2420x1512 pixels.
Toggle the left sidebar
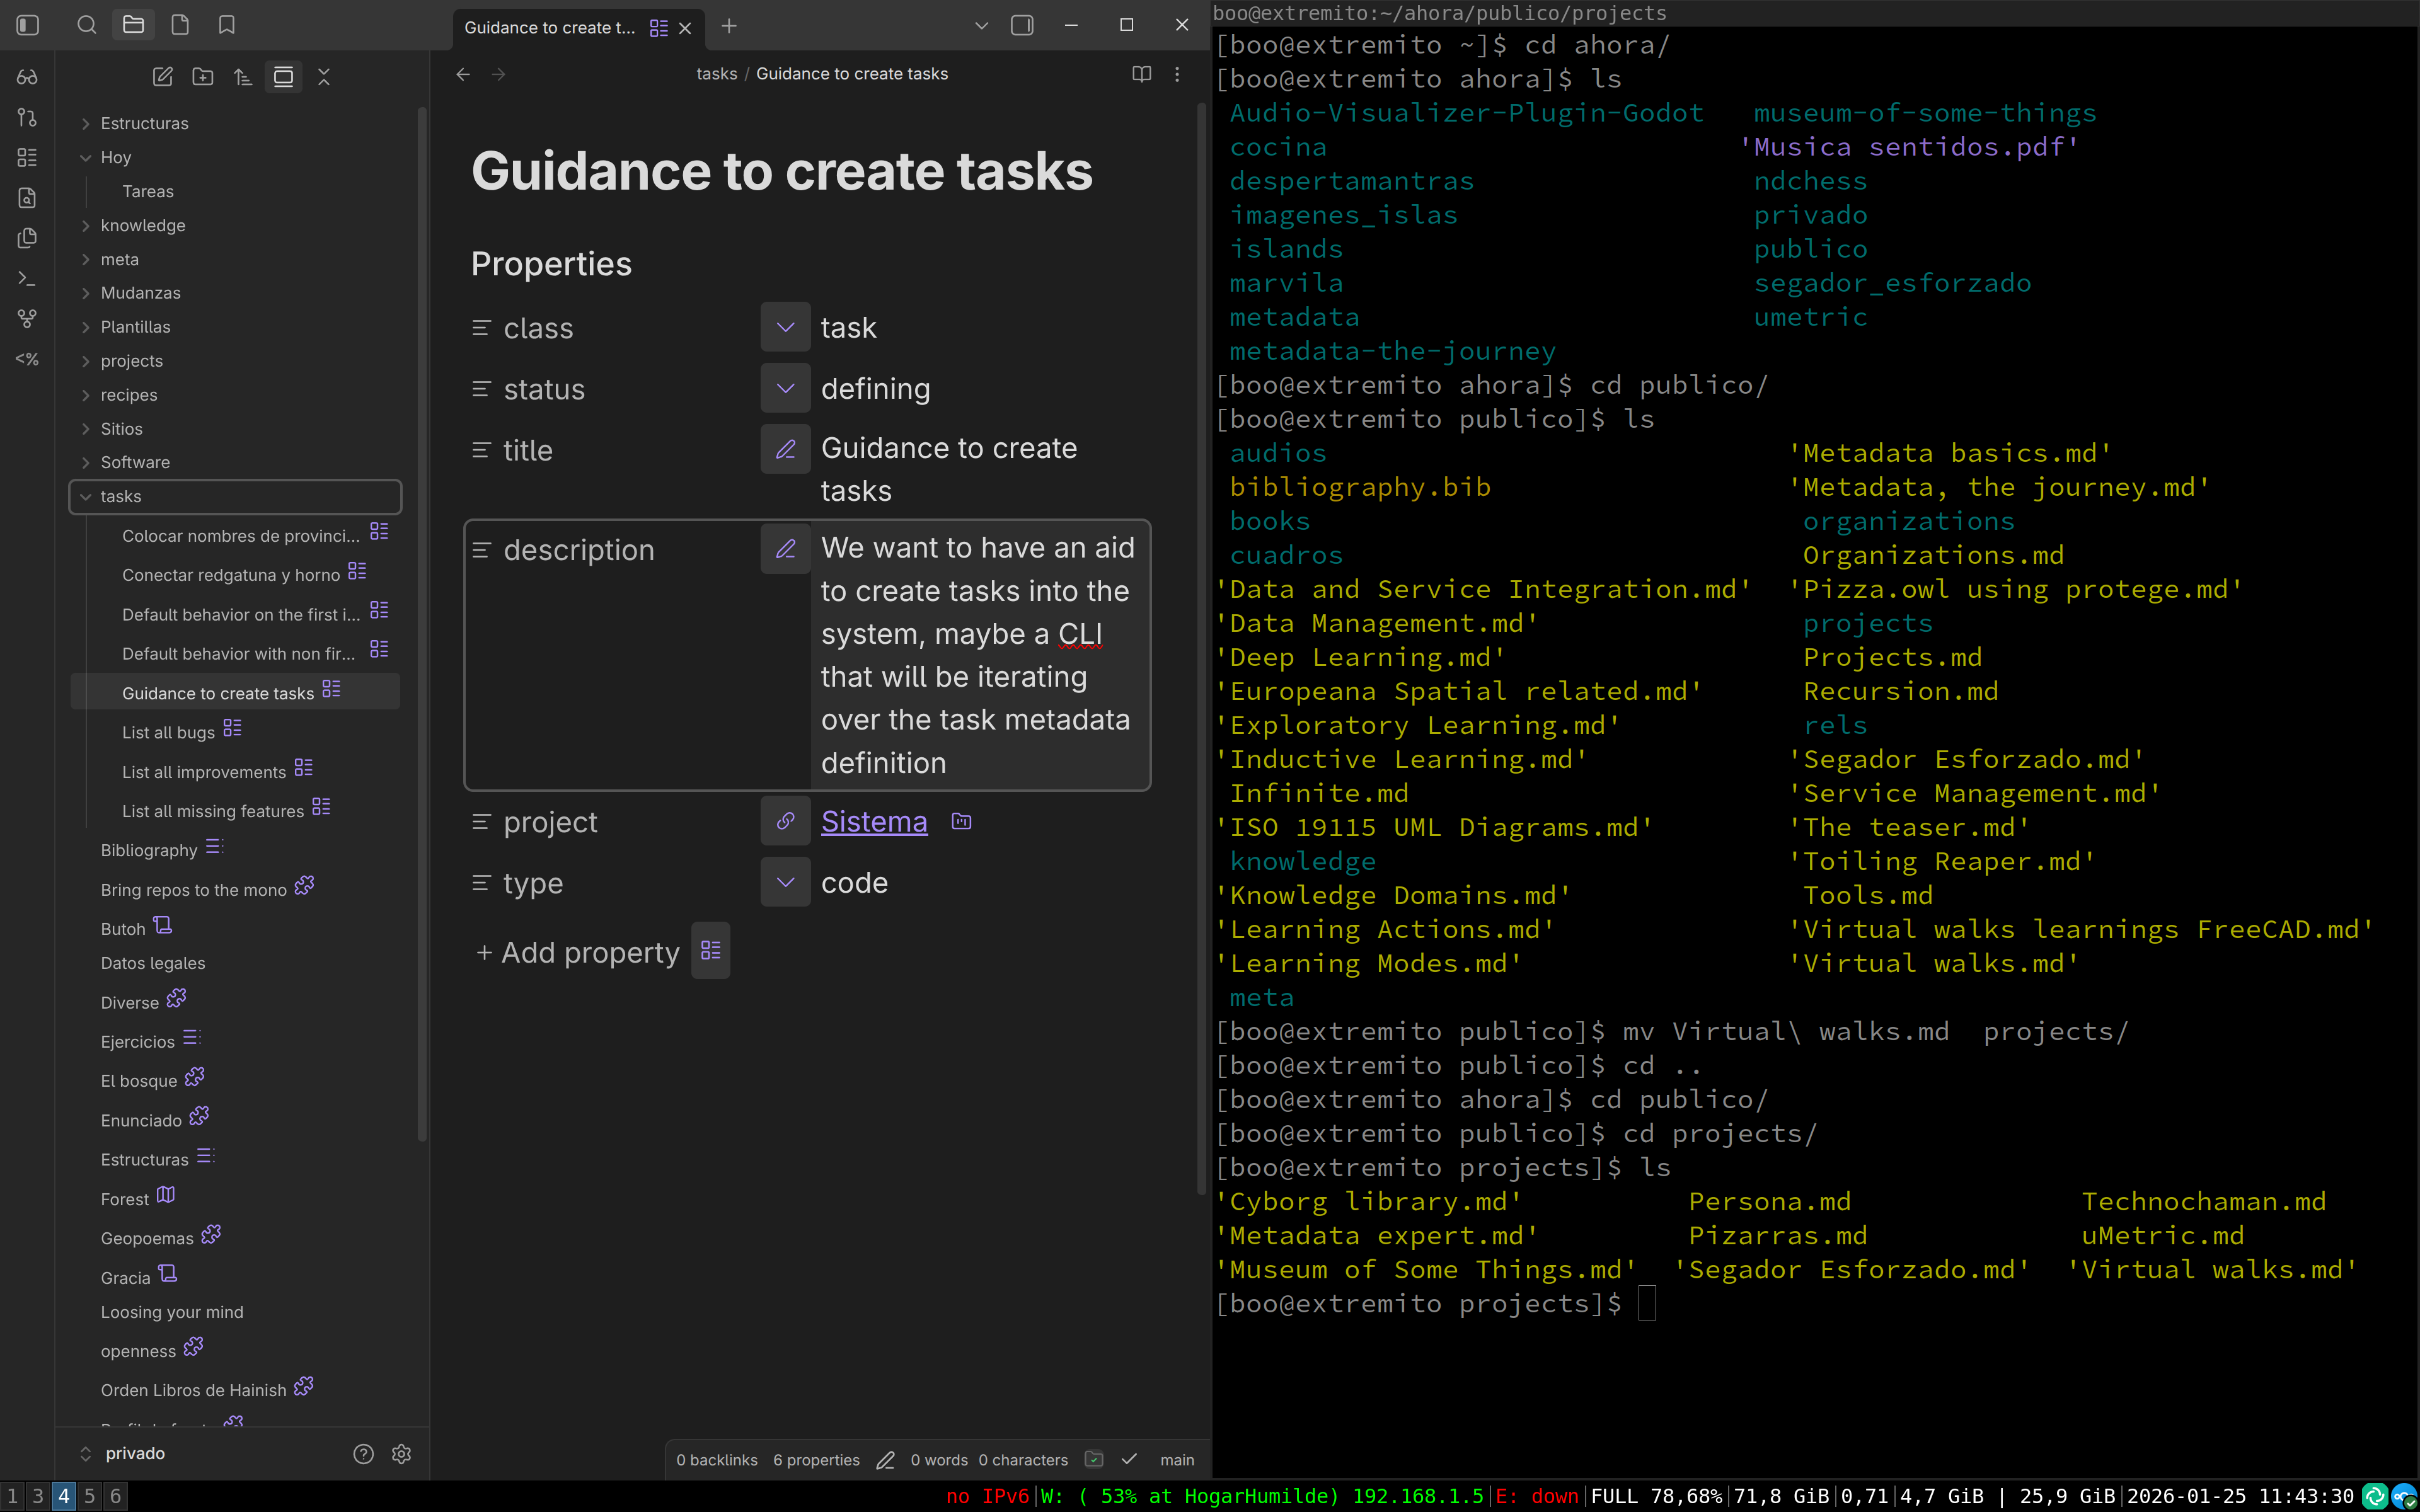[28, 25]
